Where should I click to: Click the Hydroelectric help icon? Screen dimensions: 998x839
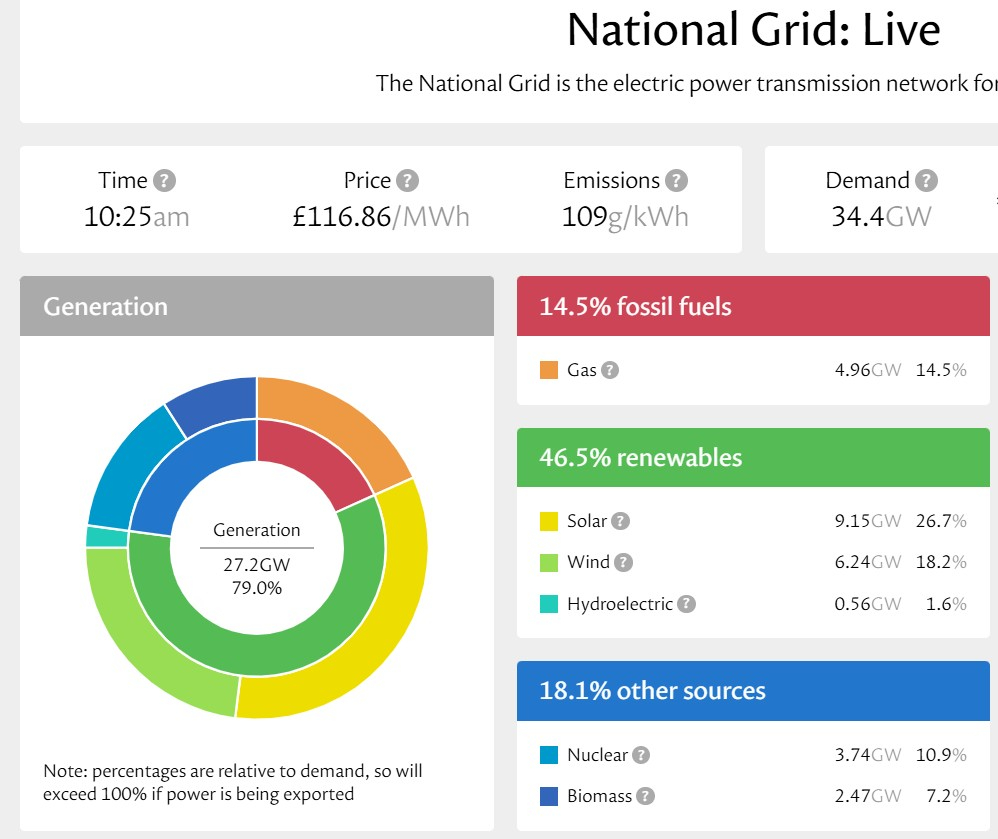pos(686,604)
